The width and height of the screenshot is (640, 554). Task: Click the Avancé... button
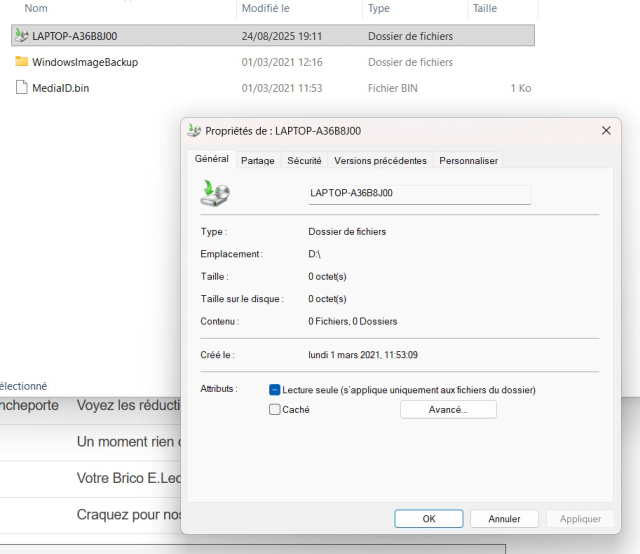(x=448, y=409)
